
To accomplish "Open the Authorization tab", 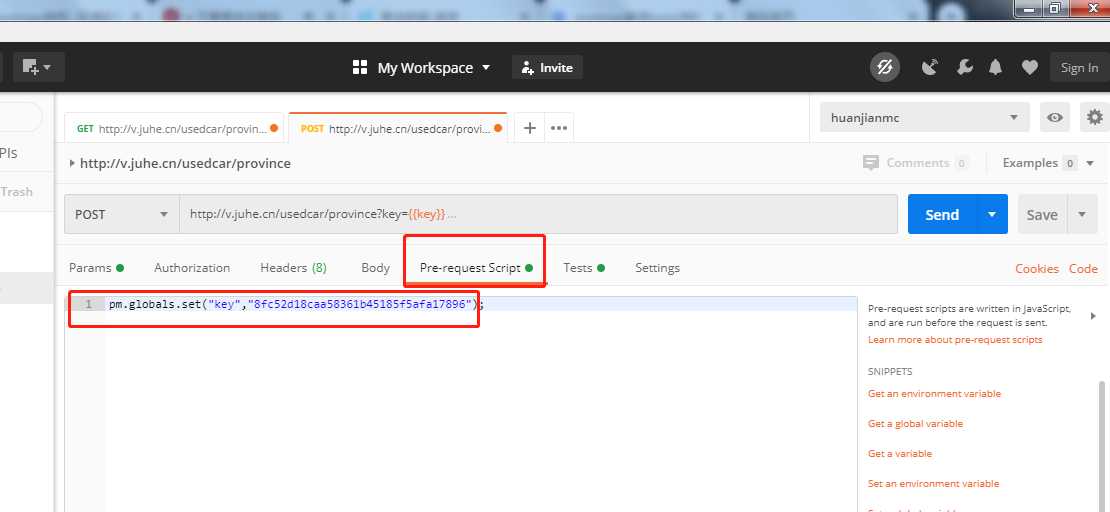I will [x=192, y=268].
